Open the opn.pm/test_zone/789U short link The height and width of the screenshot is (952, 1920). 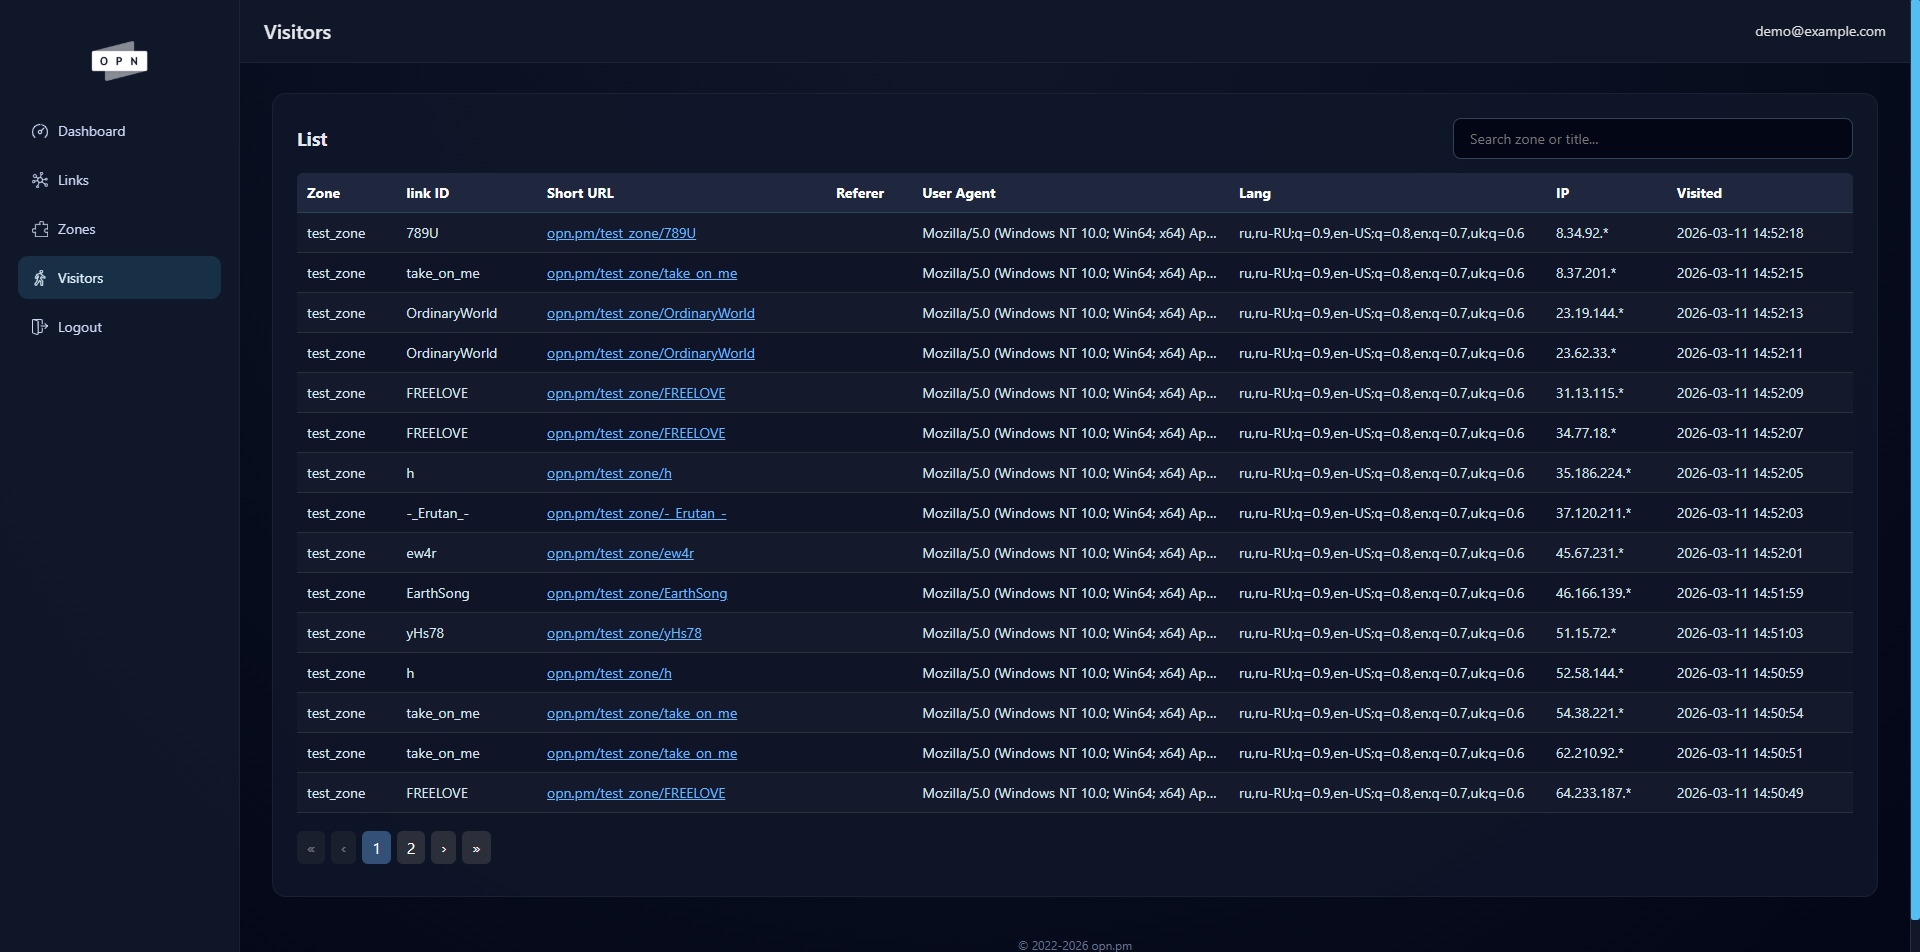(x=621, y=233)
